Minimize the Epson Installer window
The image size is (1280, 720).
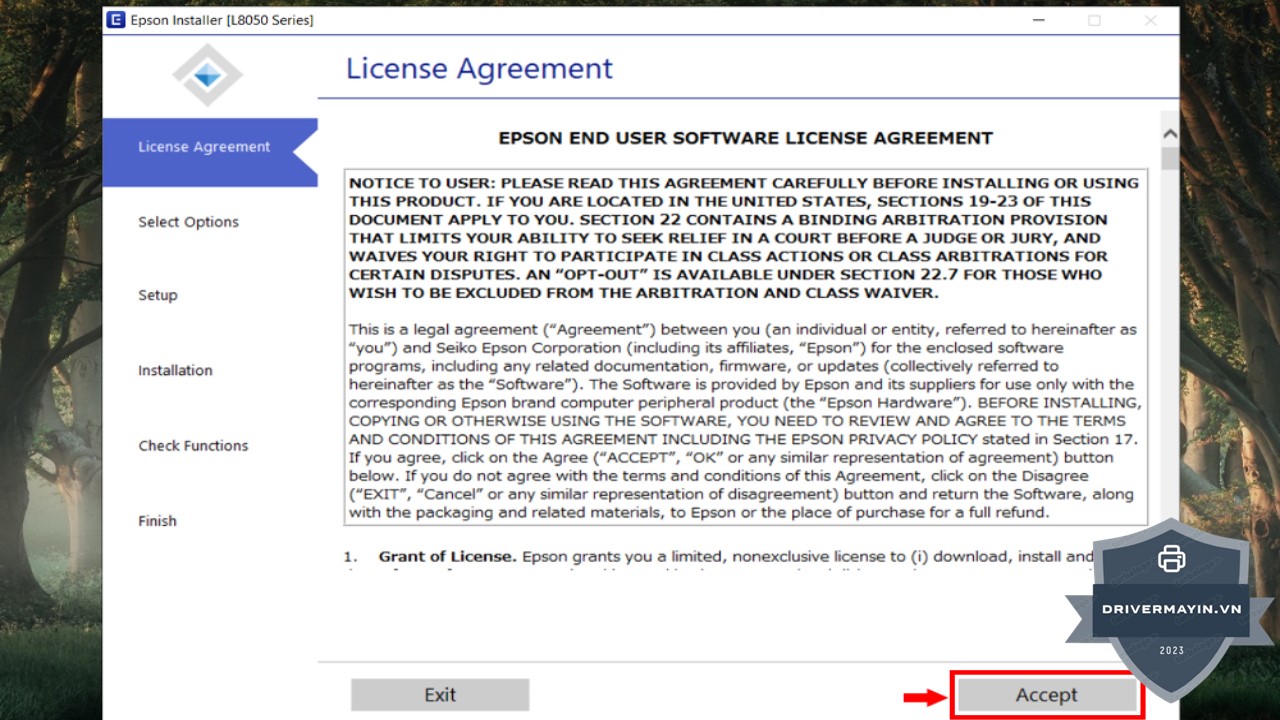pyautogui.click(x=1040, y=20)
